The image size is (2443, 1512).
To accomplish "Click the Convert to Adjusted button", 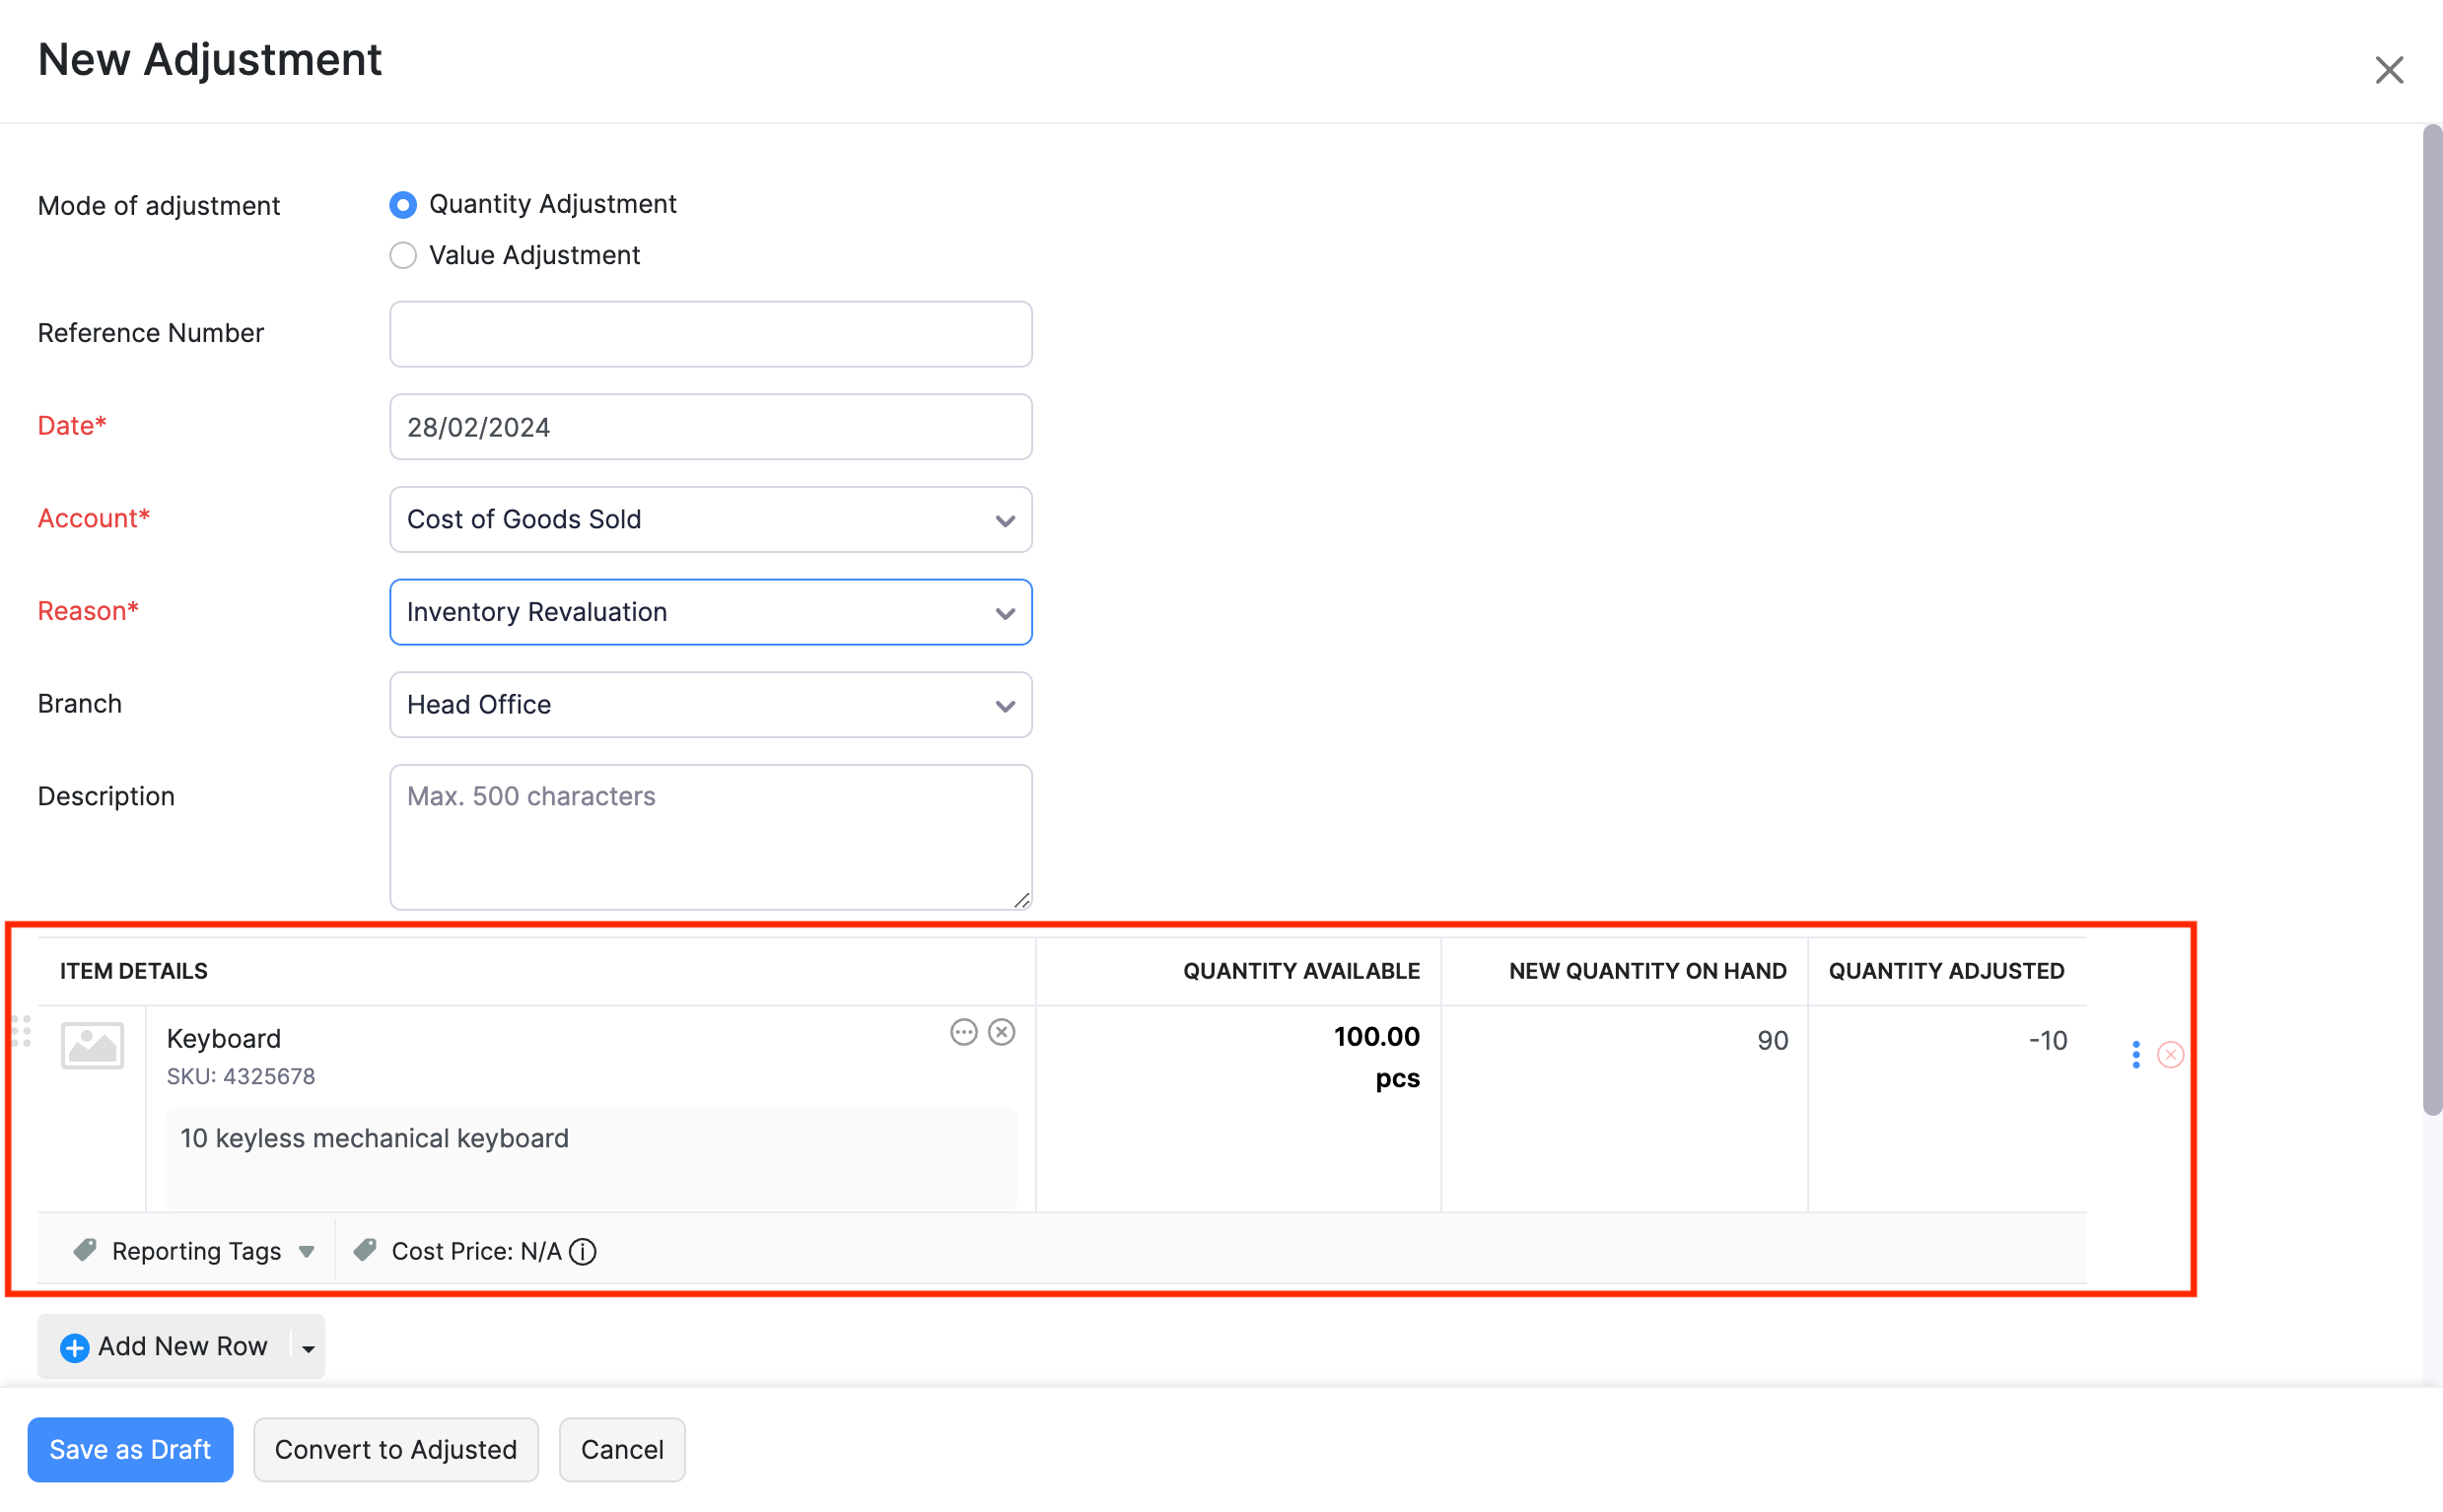I will [395, 1449].
